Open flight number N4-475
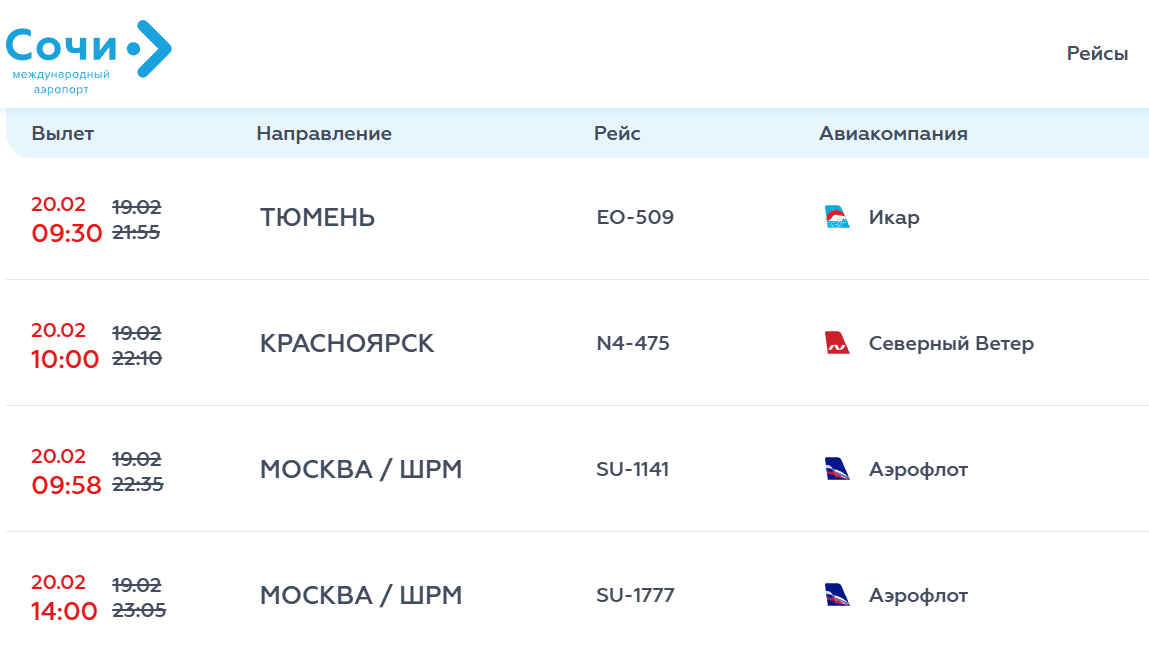 click(633, 343)
